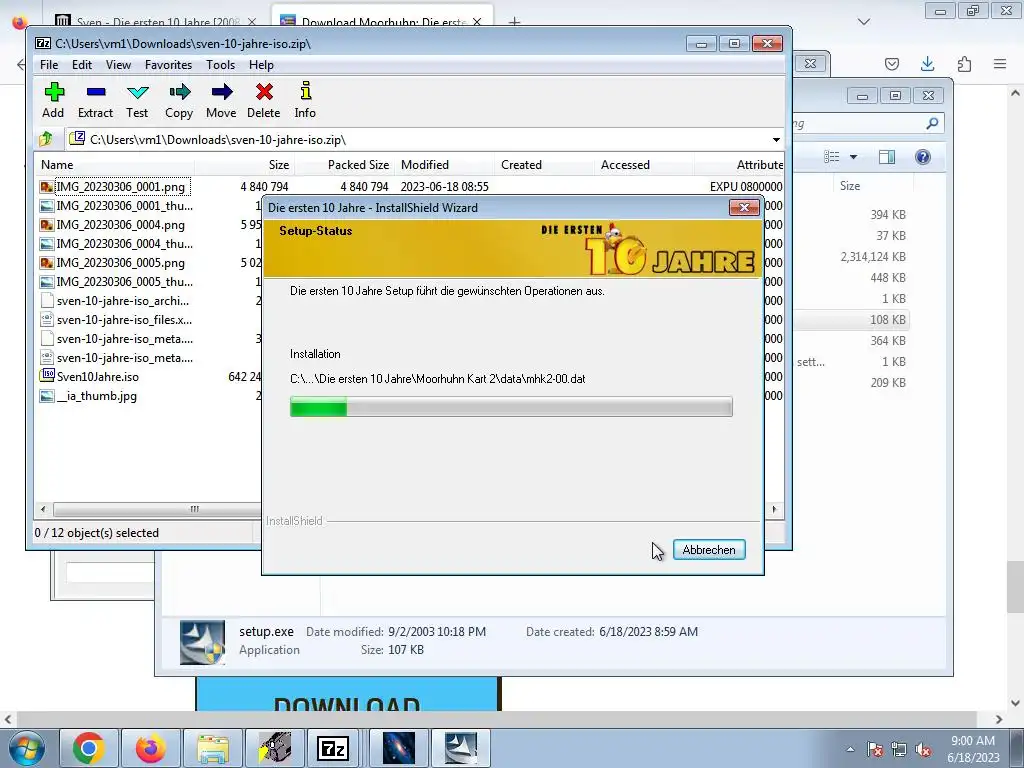Image resolution: width=1024 pixels, height=768 pixels.
Task: Close the InstallShield Wizard dialog
Action: tap(744, 208)
